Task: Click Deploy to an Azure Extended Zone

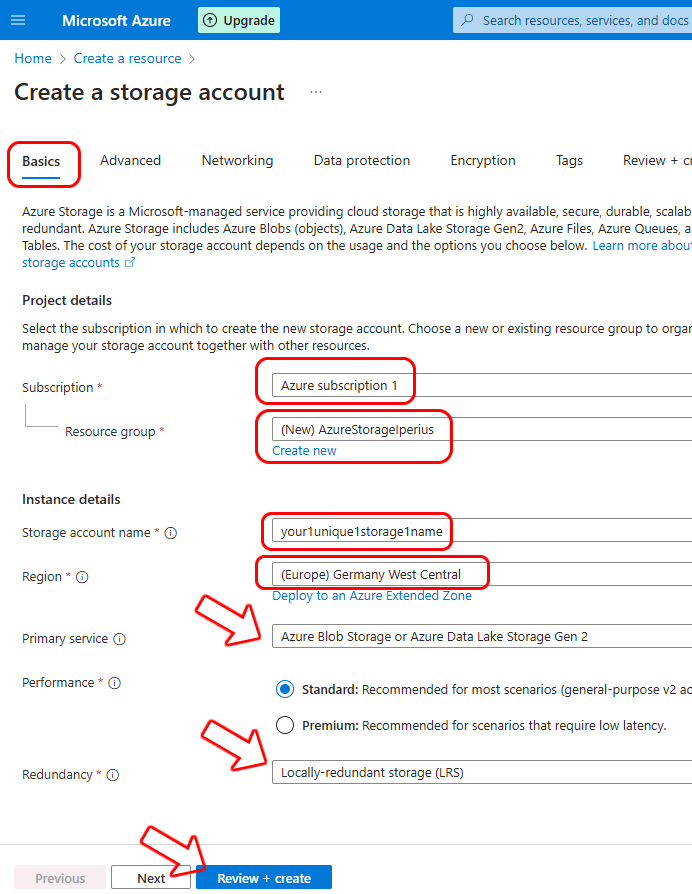Action: pyautogui.click(x=372, y=596)
